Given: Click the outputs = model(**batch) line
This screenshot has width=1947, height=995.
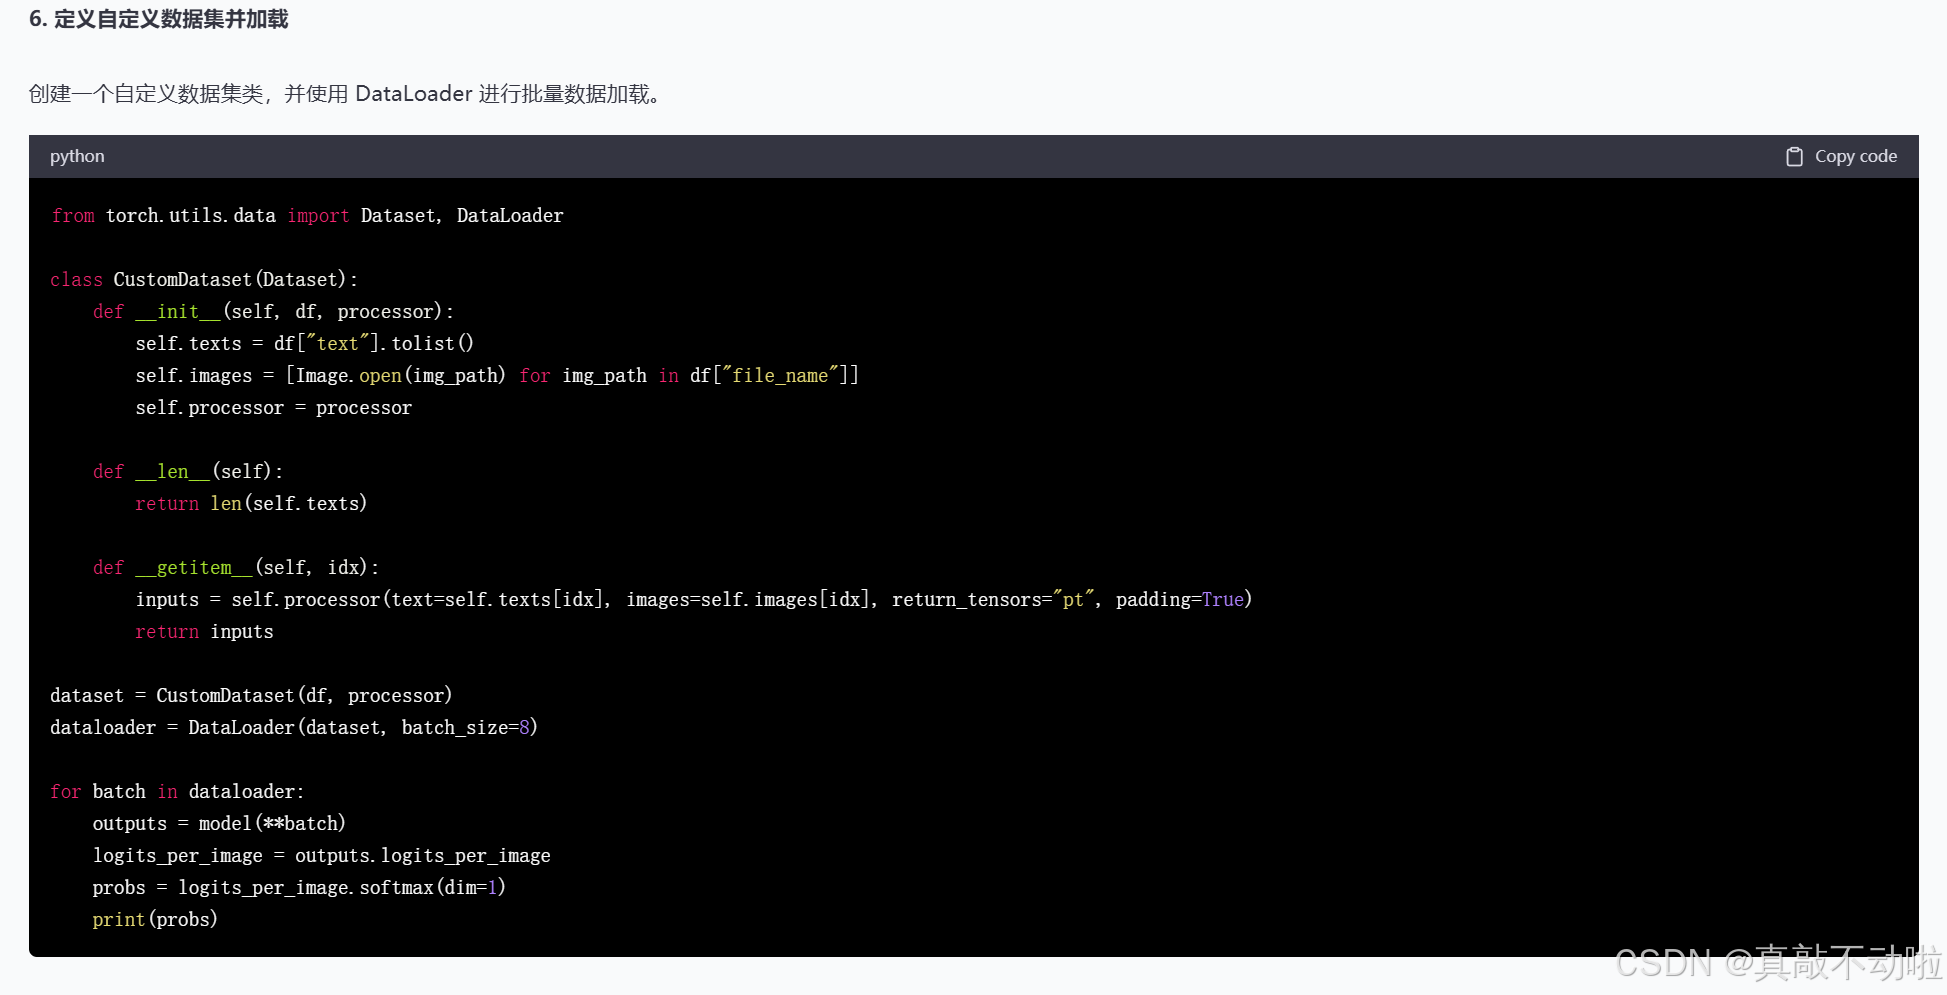Looking at the screenshot, I should coord(219,824).
